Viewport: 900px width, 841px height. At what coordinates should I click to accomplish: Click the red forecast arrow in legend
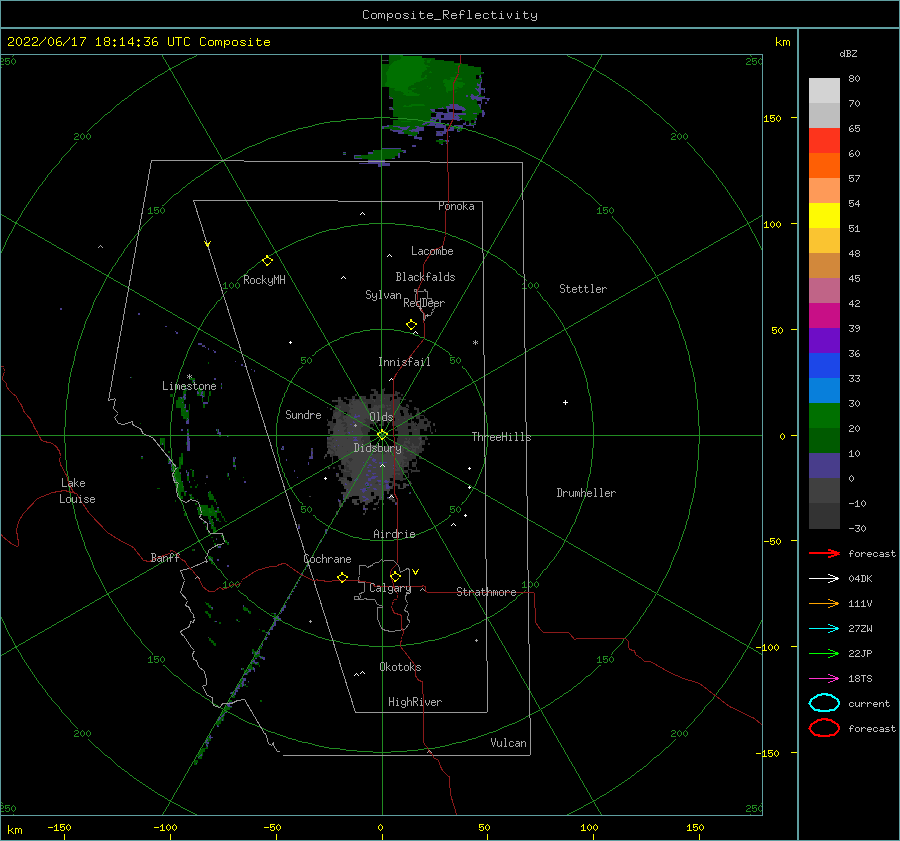click(824, 553)
